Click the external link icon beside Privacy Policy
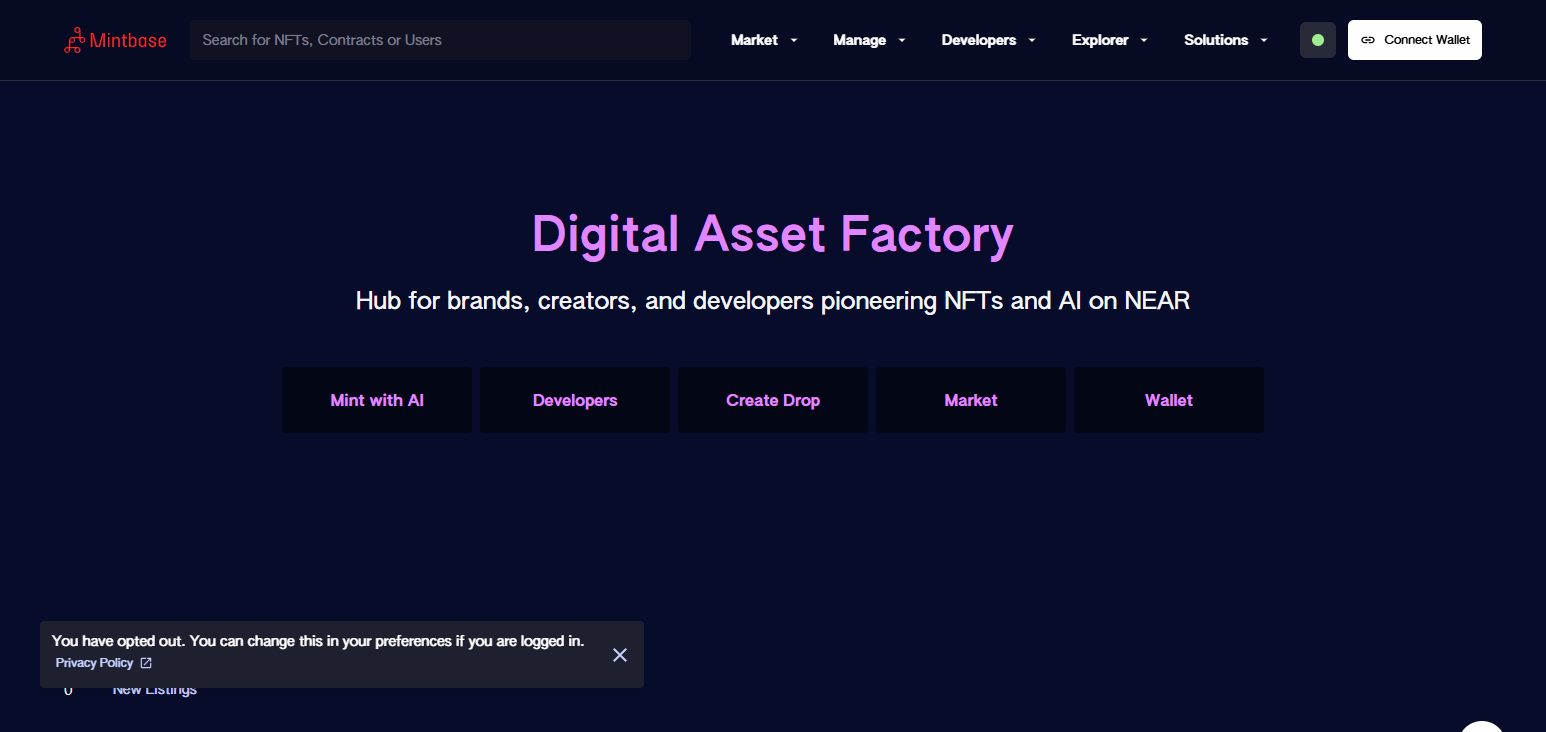1546x732 pixels. [x=146, y=663]
